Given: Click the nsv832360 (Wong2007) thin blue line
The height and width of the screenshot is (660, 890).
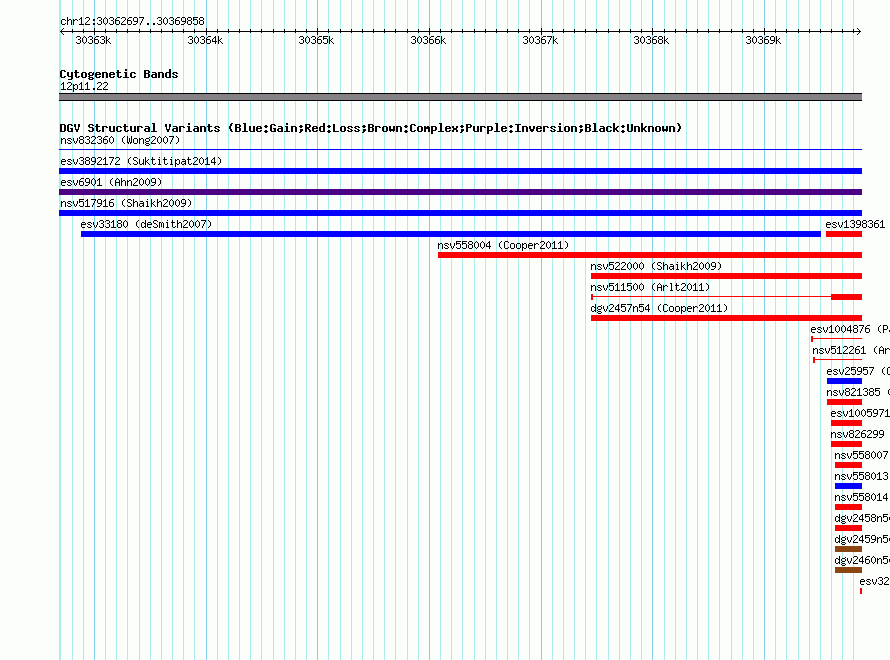Looking at the screenshot, I should (460, 150).
